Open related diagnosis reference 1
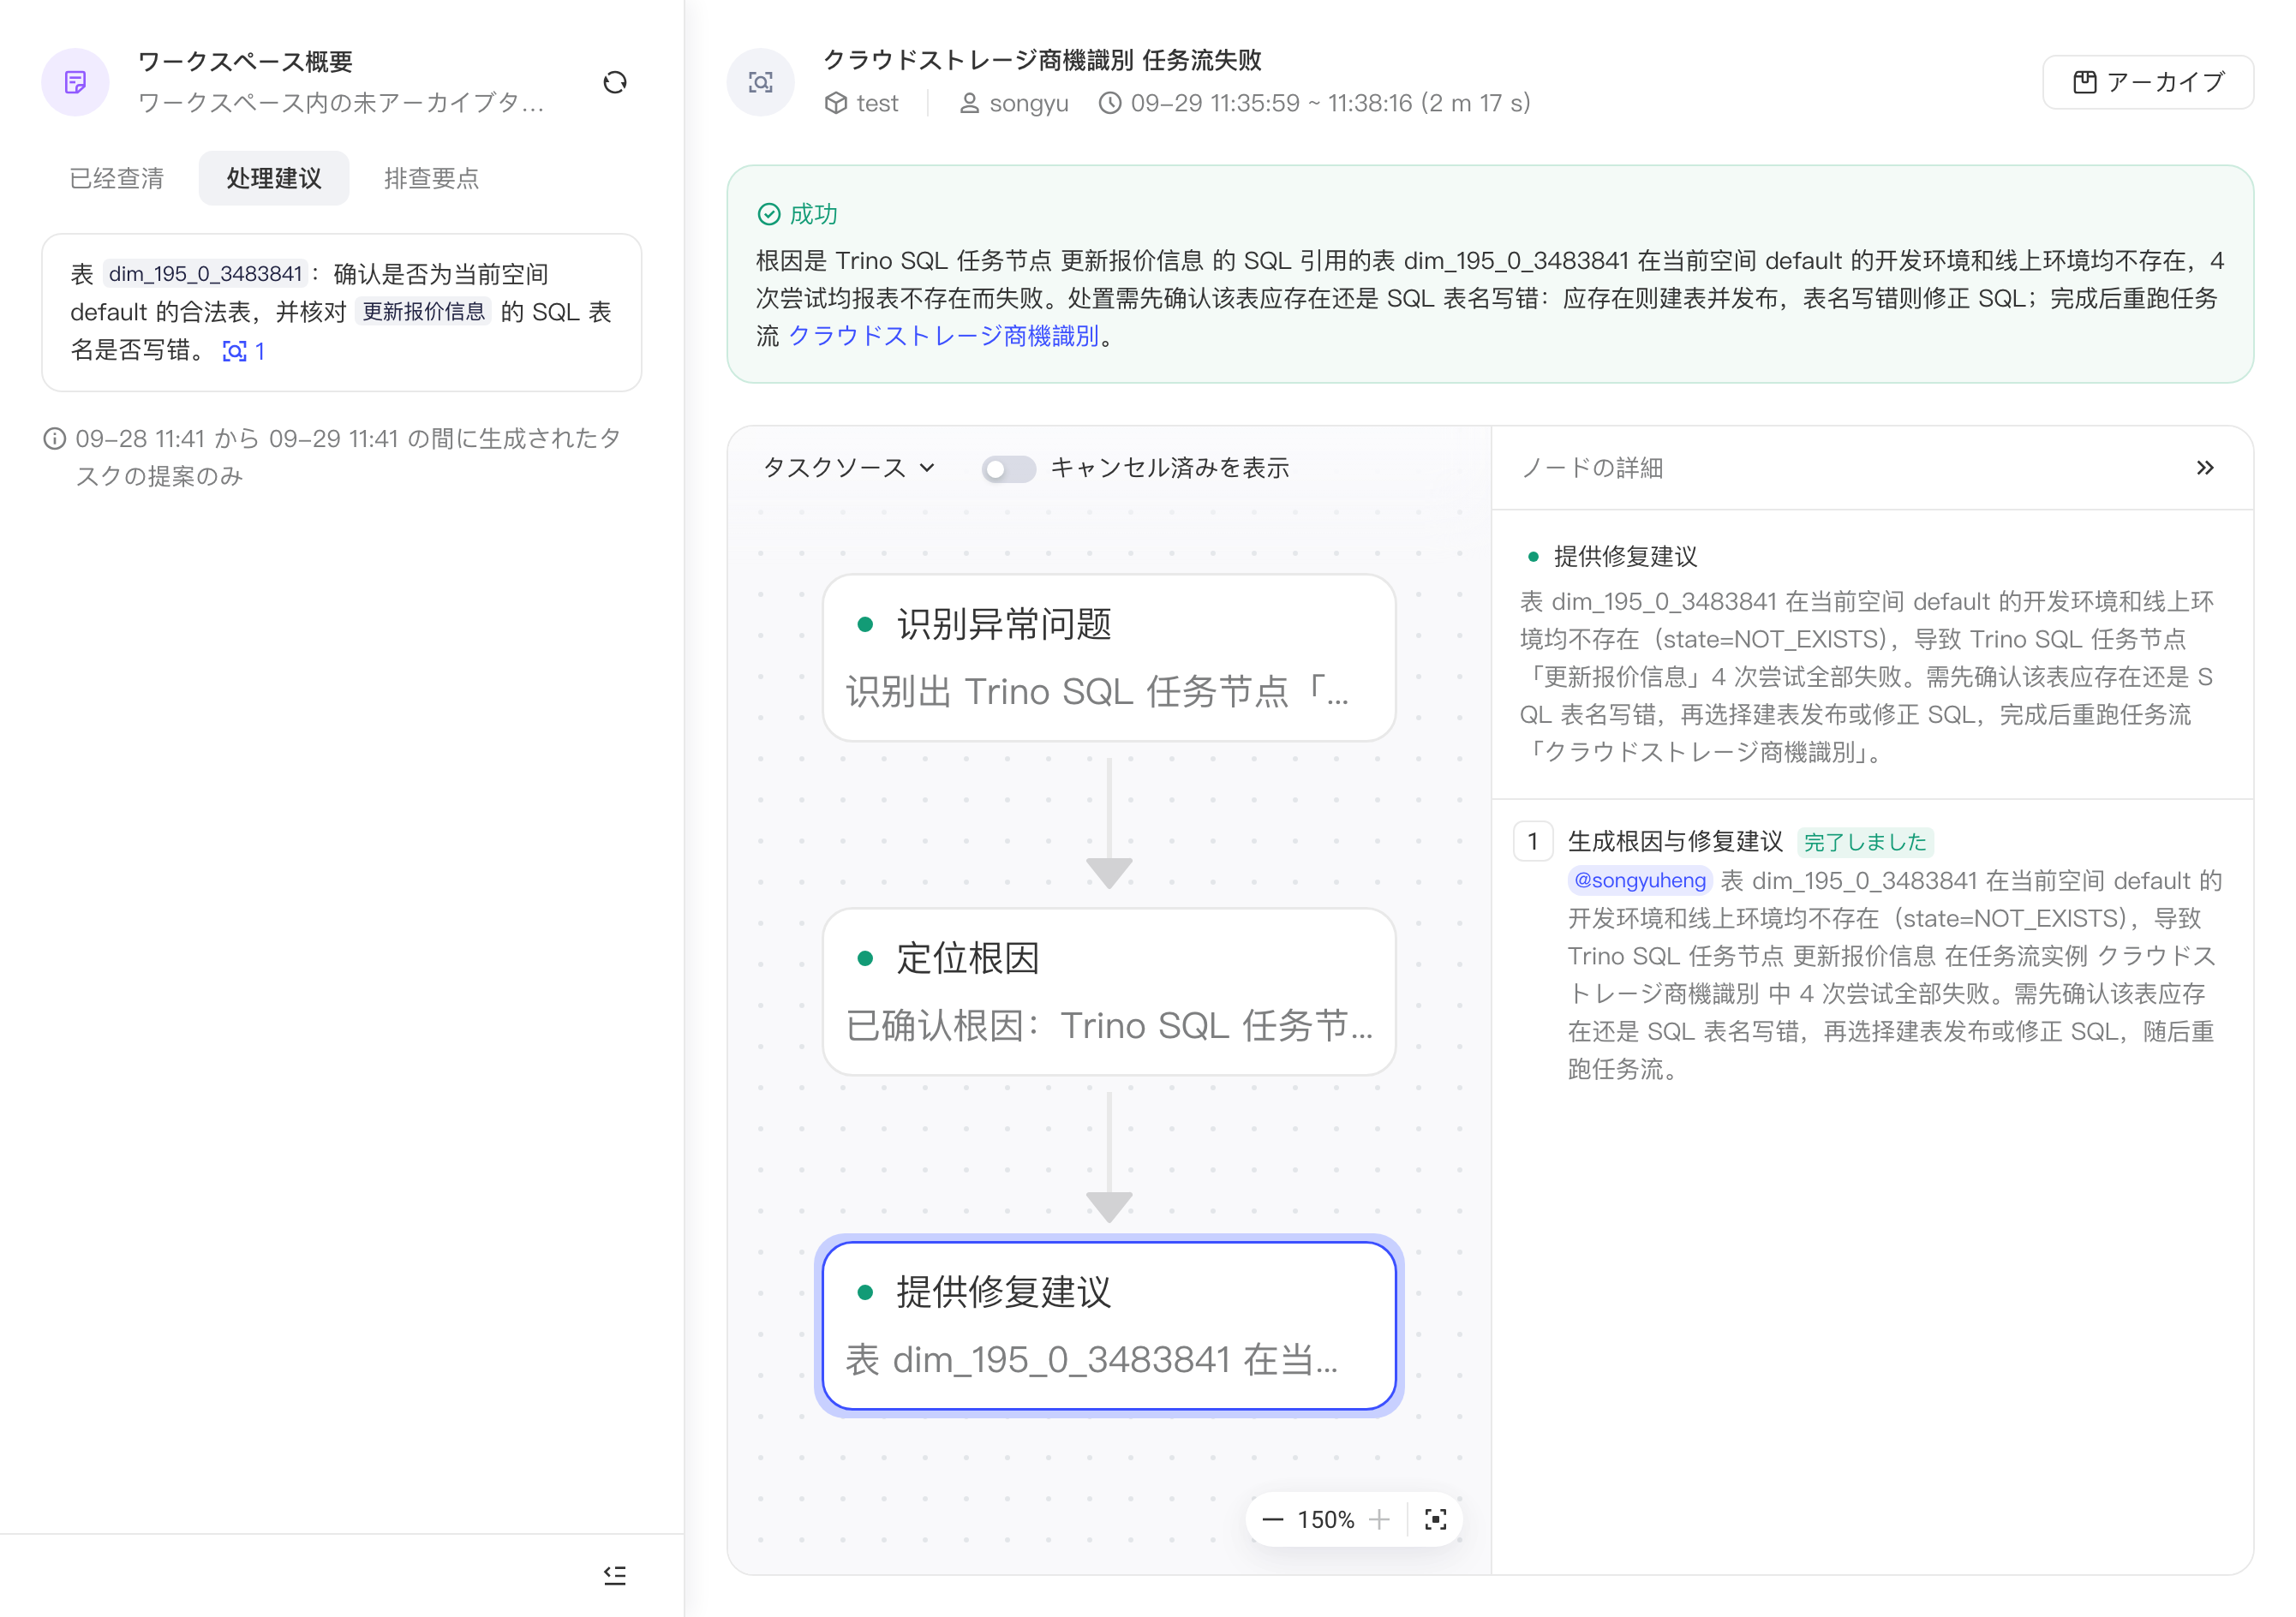2296x1617 pixels. 244,351
